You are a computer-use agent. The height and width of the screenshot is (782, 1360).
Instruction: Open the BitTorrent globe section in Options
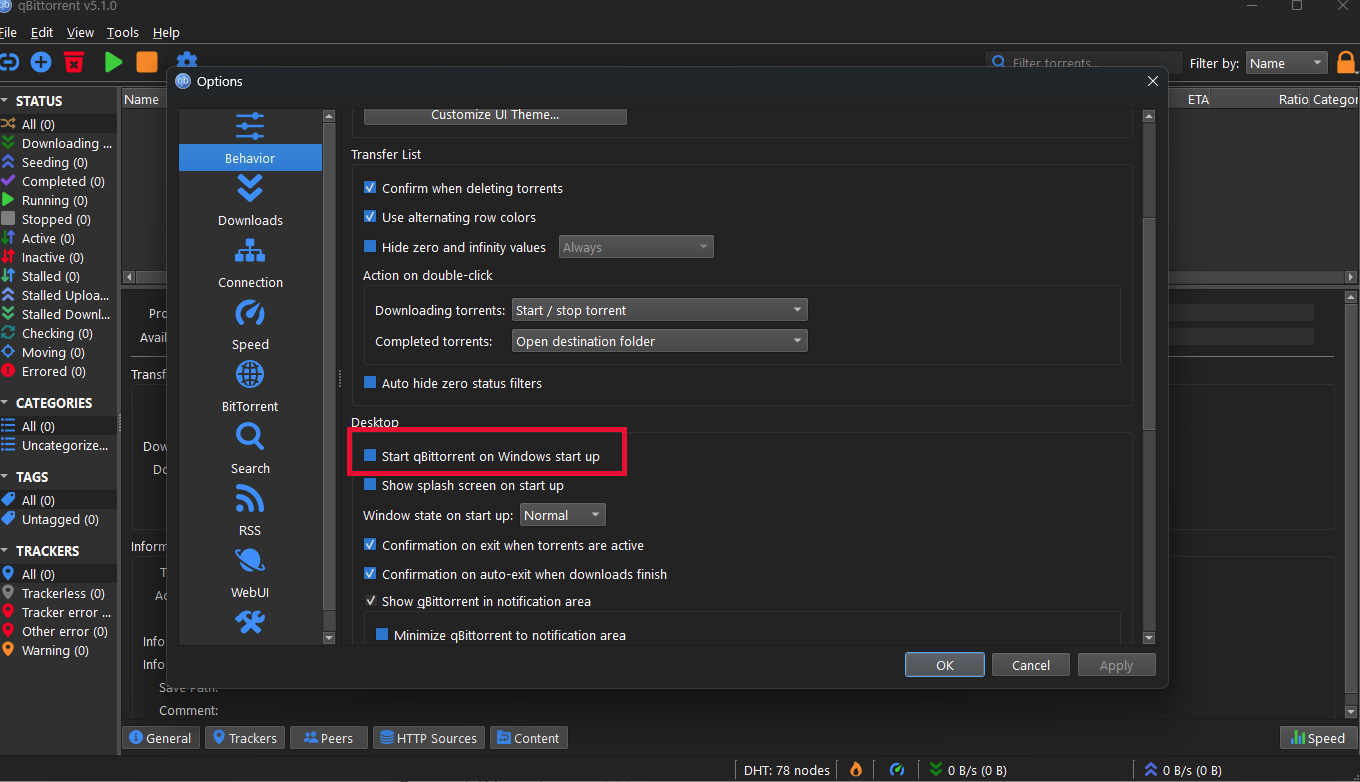pos(250,387)
